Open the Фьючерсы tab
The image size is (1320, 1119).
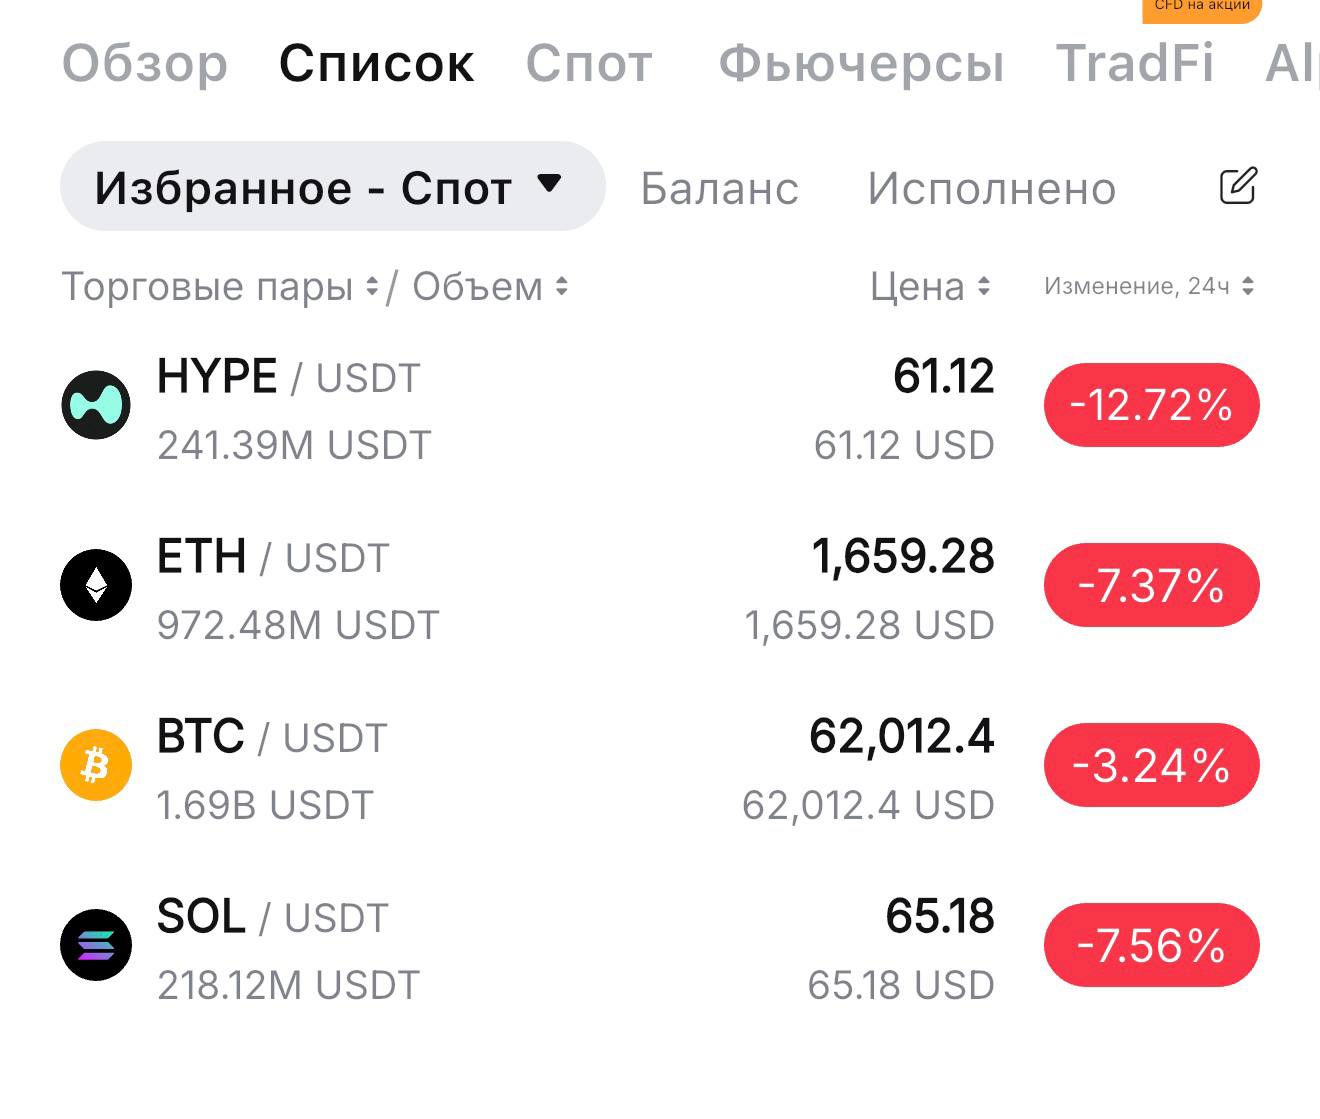[861, 64]
